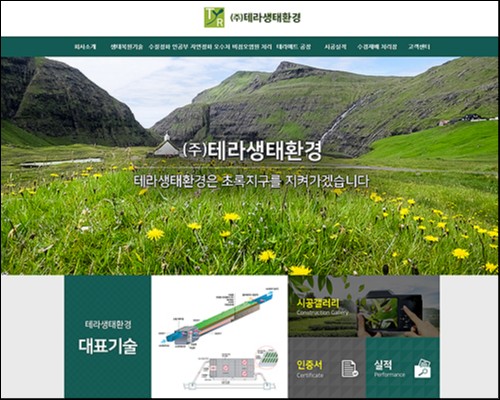This screenshot has height=400, width=500.
Task: Select the 시공실적 menu item
Action: (335, 47)
